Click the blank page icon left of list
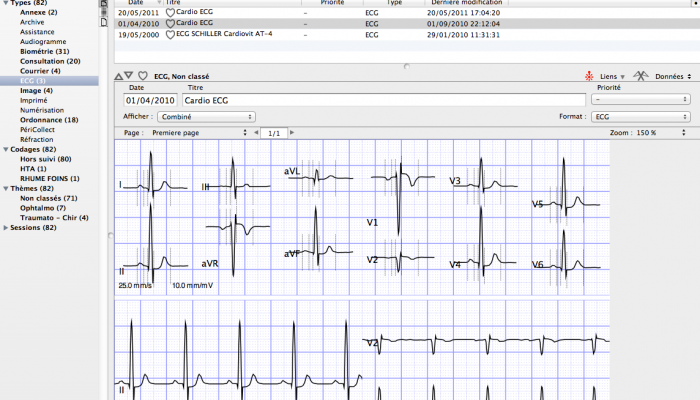 coord(104,22)
